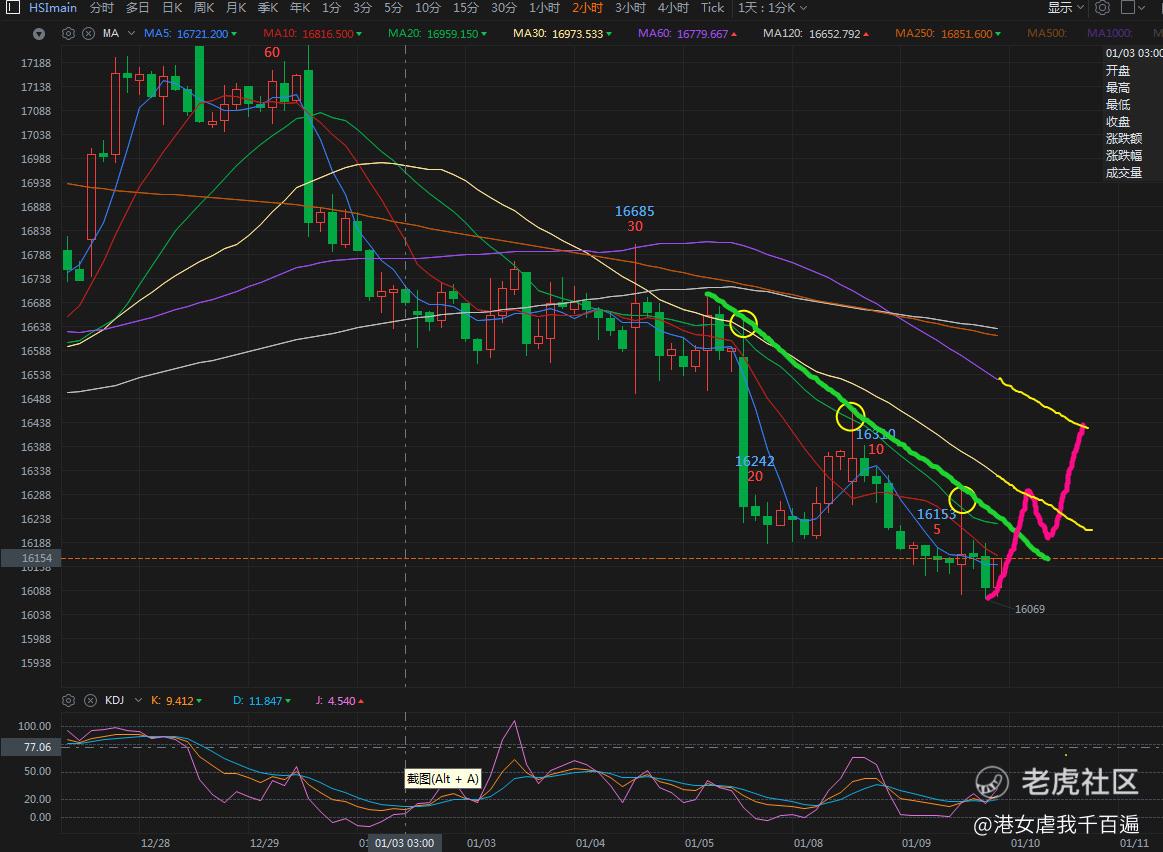Click the 12/29 date on time axis

[264, 843]
